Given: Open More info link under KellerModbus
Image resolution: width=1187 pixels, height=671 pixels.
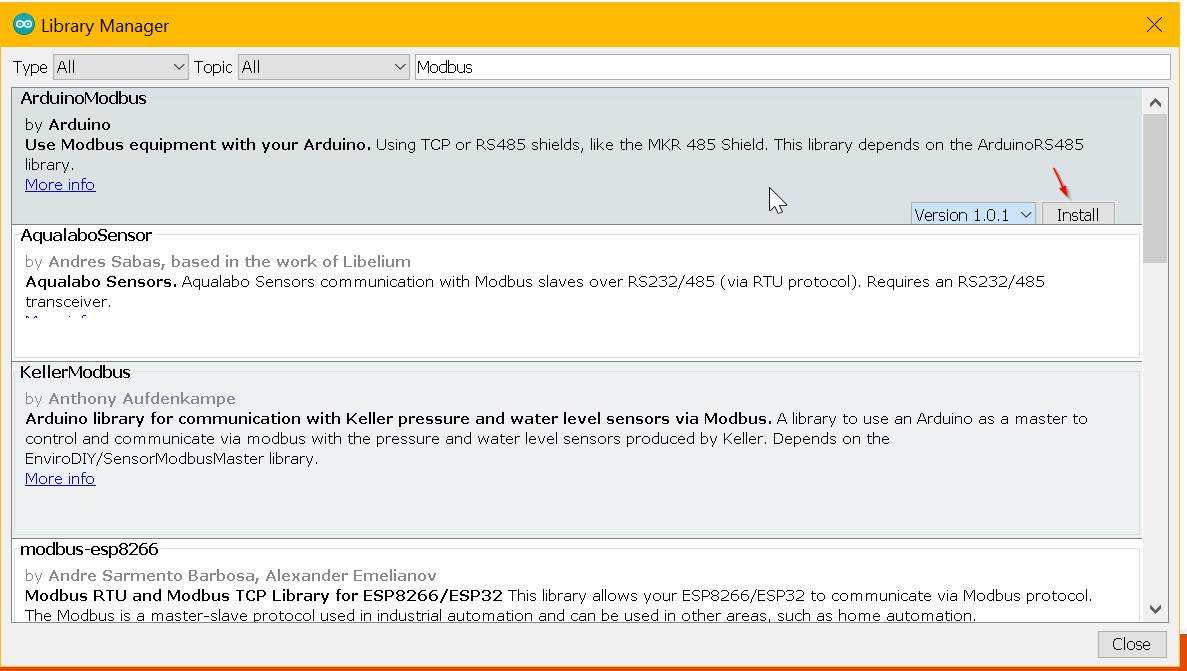Looking at the screenshot, I should [60, 479].
